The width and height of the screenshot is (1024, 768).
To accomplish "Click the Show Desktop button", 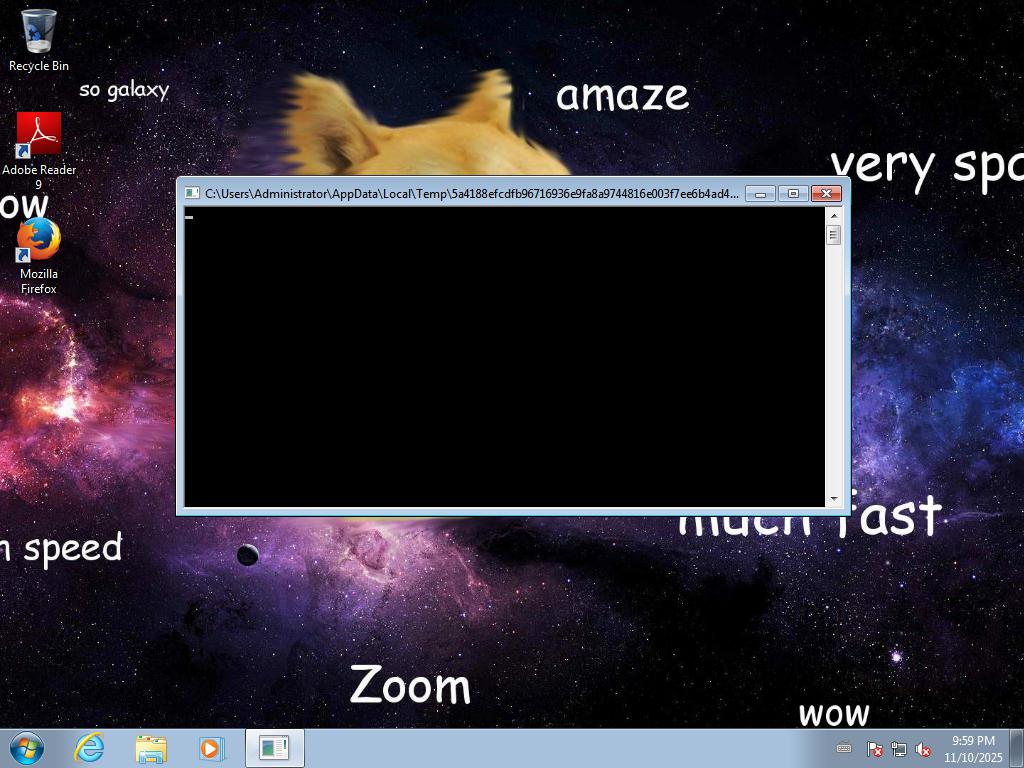I will tap(1017, 748).
